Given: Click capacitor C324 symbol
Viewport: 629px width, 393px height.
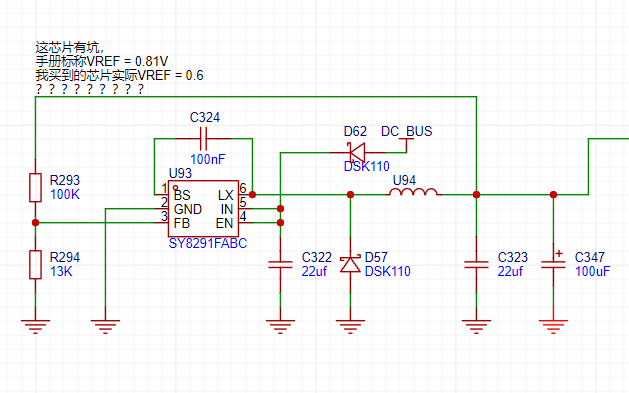Looking at the screenshot, I should (203, 139).
